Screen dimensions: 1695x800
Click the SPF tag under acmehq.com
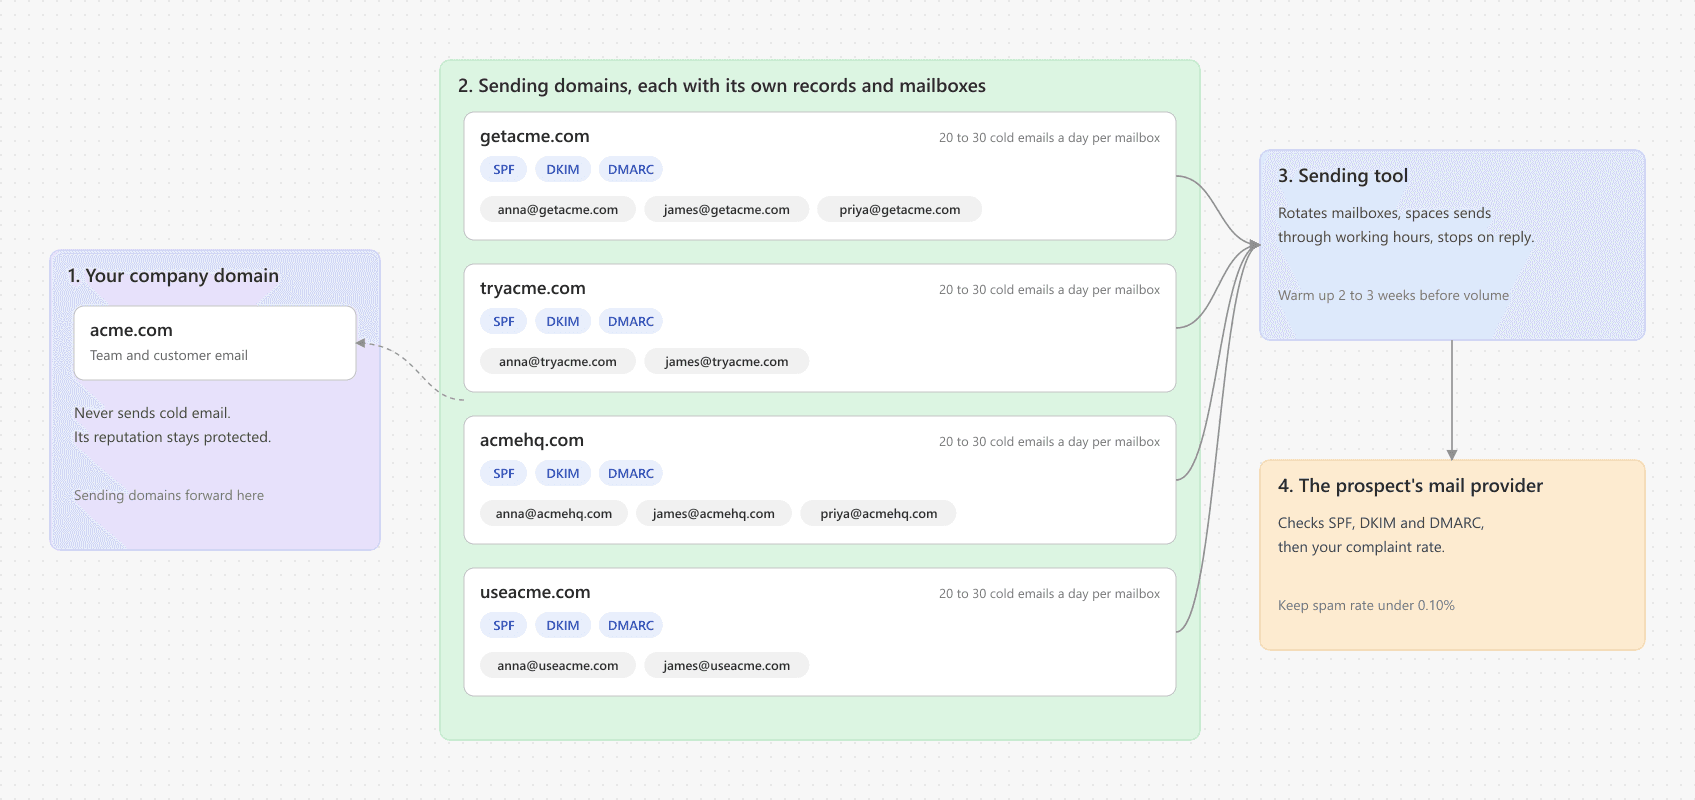[x=504, y=474]
